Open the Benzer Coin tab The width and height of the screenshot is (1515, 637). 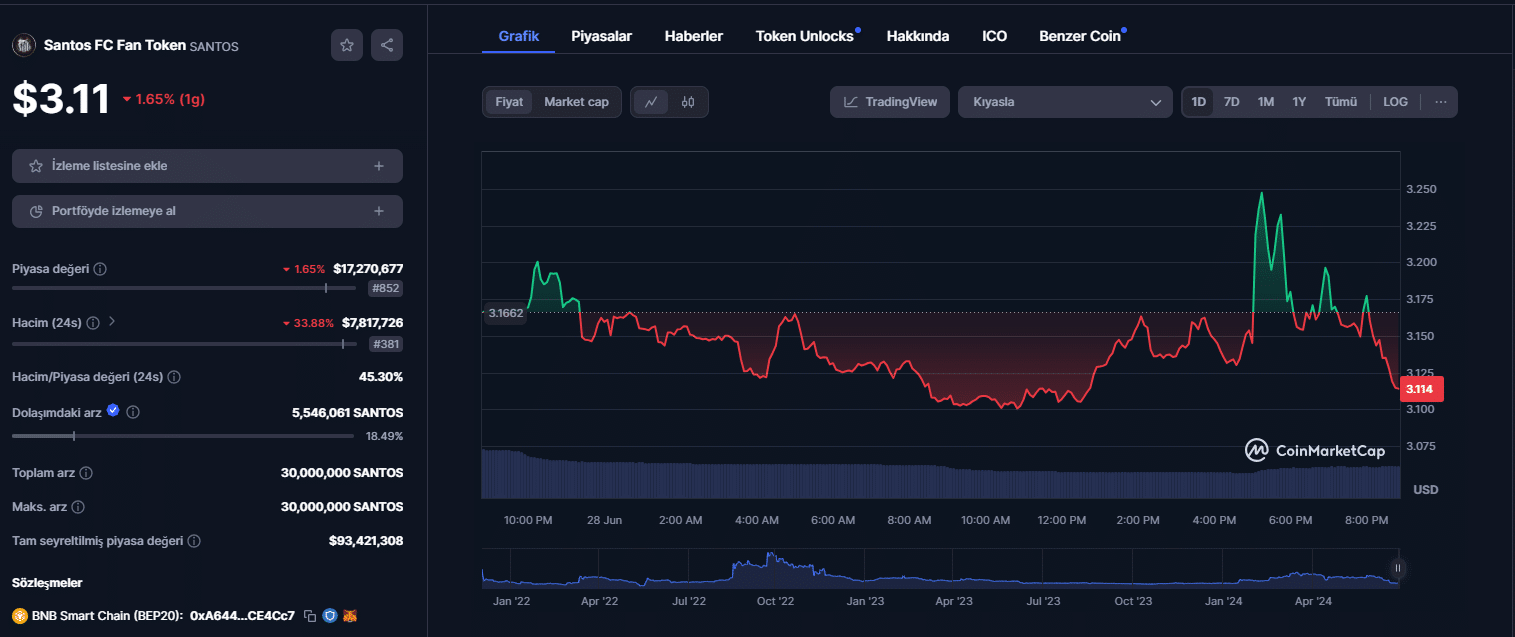pos(1081,36)
